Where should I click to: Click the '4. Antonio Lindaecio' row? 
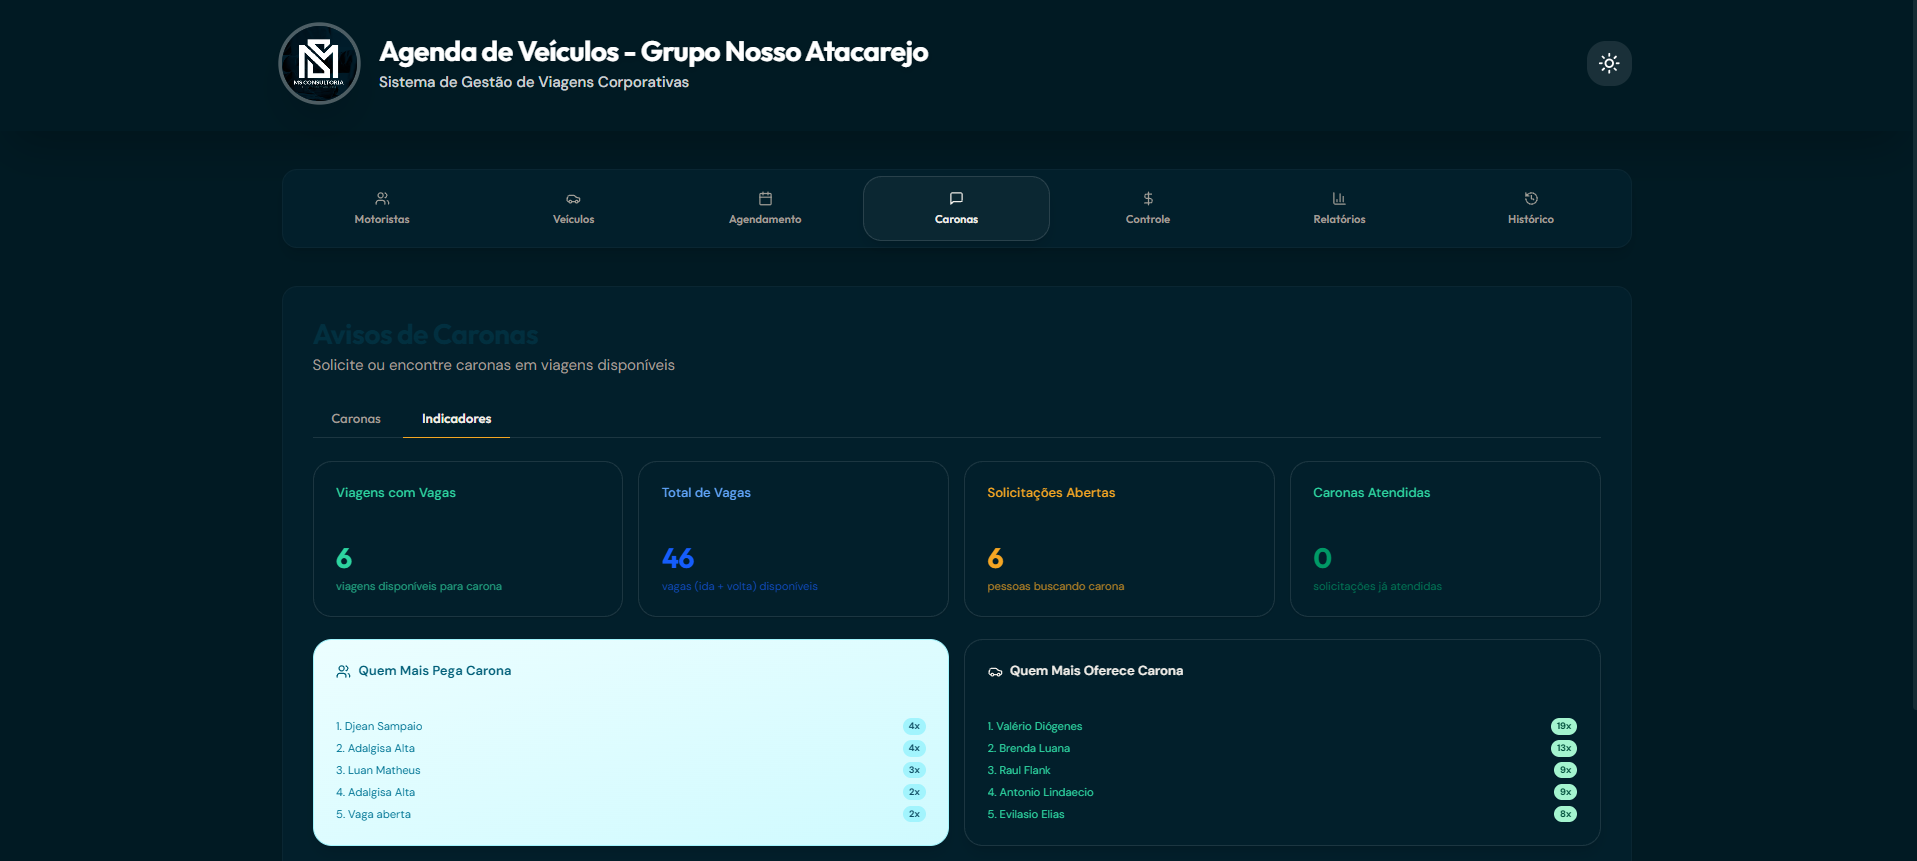coord(1282,792)
